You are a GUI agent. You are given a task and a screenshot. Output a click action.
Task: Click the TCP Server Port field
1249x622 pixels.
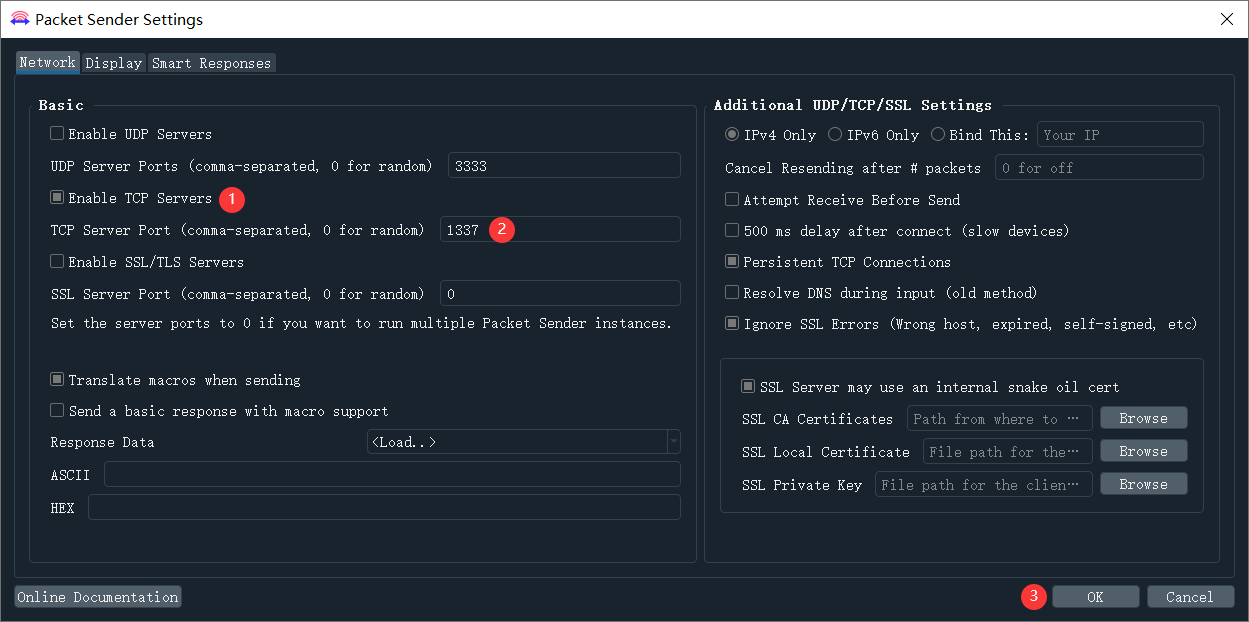pyautogui.click(x=560, y=230)
